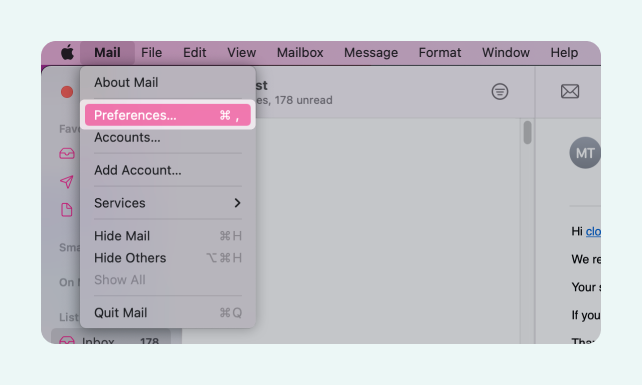The image size is (642, 385).
Task: Open the Apple menu logo
Action: (67, 52)
